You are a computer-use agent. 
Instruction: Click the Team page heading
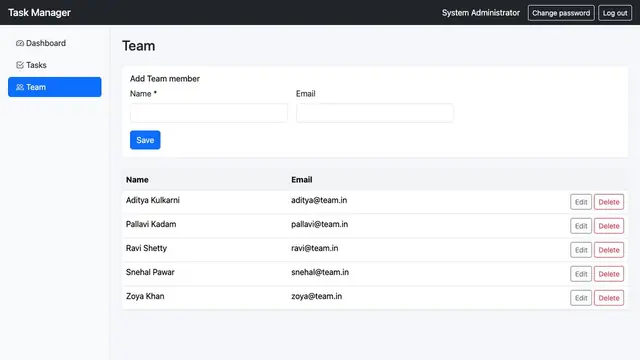138,46
